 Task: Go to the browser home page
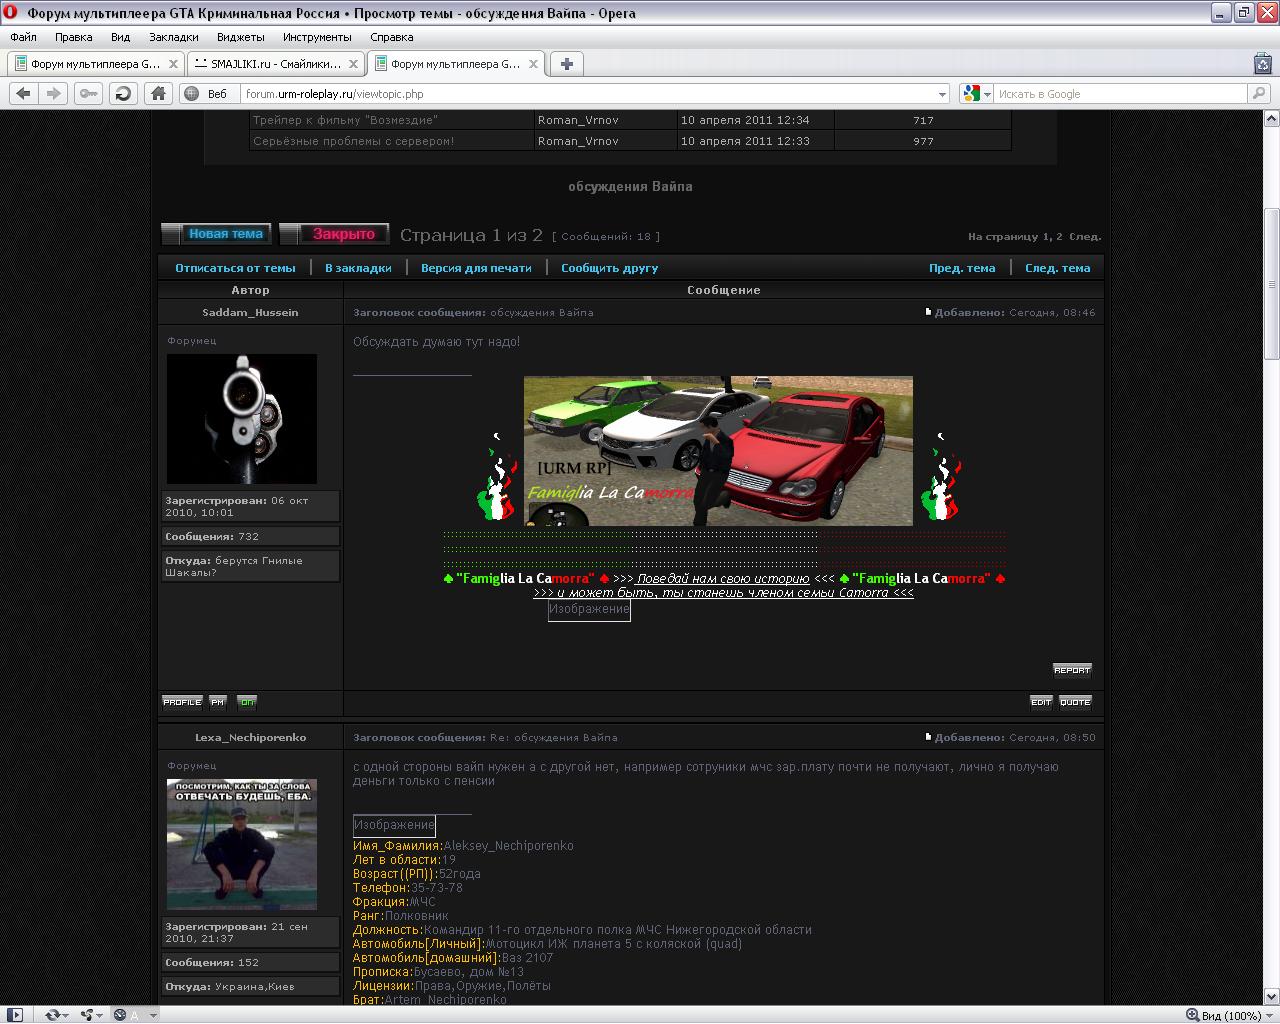click(x=158, y=93)
